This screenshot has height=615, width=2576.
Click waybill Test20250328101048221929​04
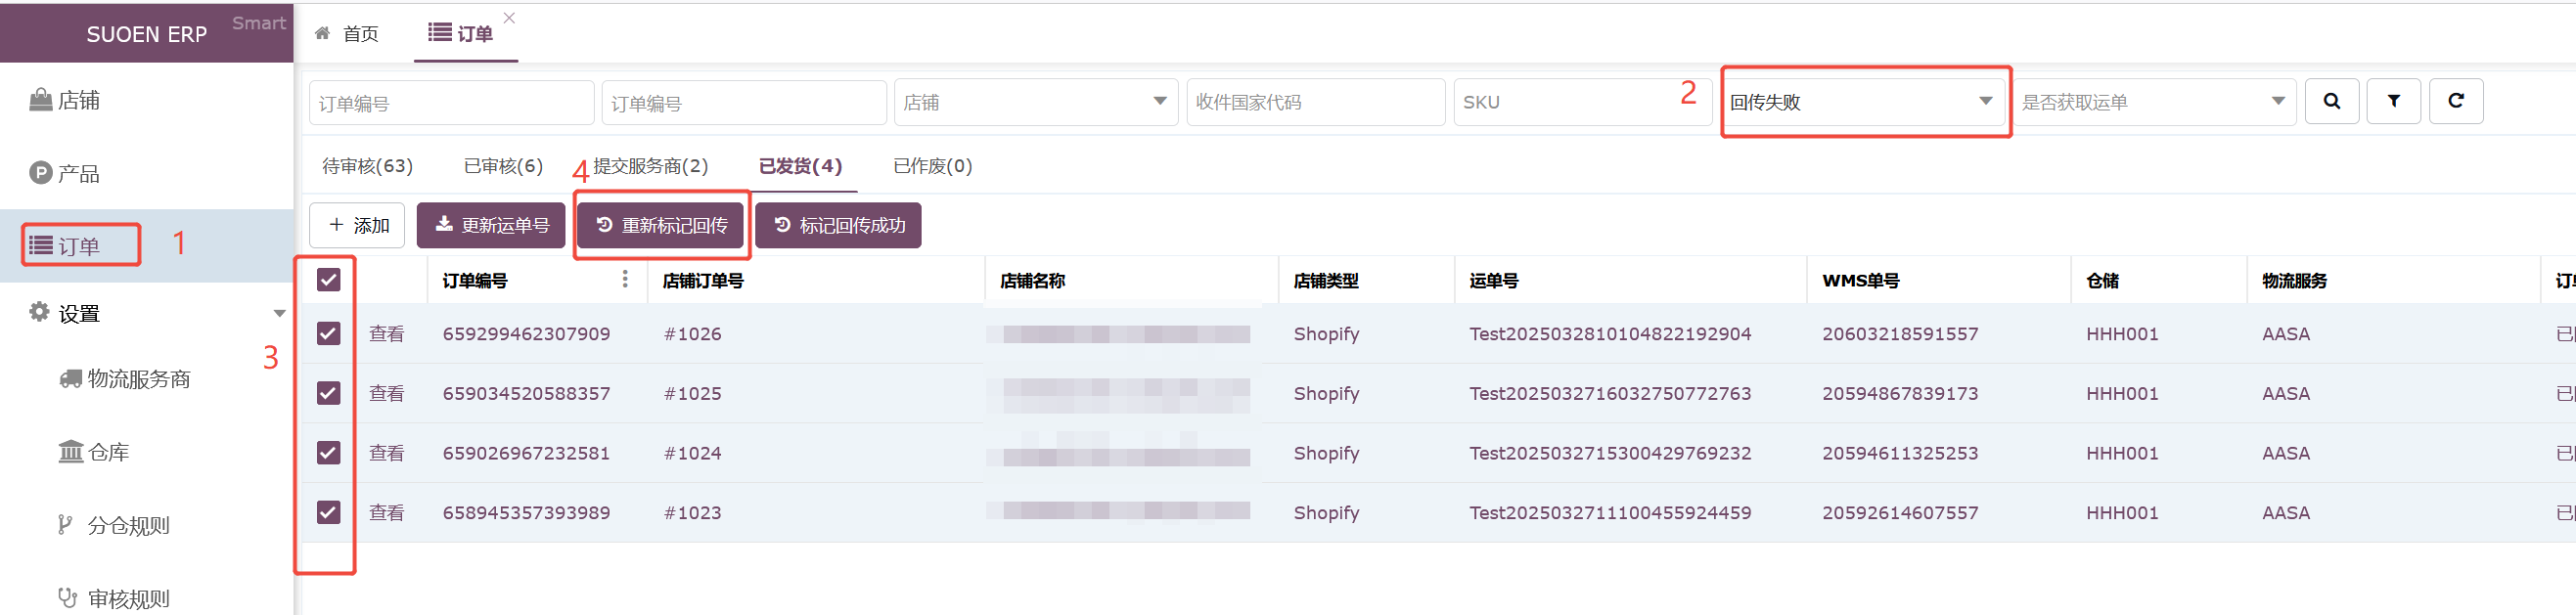pos(1610,334)
